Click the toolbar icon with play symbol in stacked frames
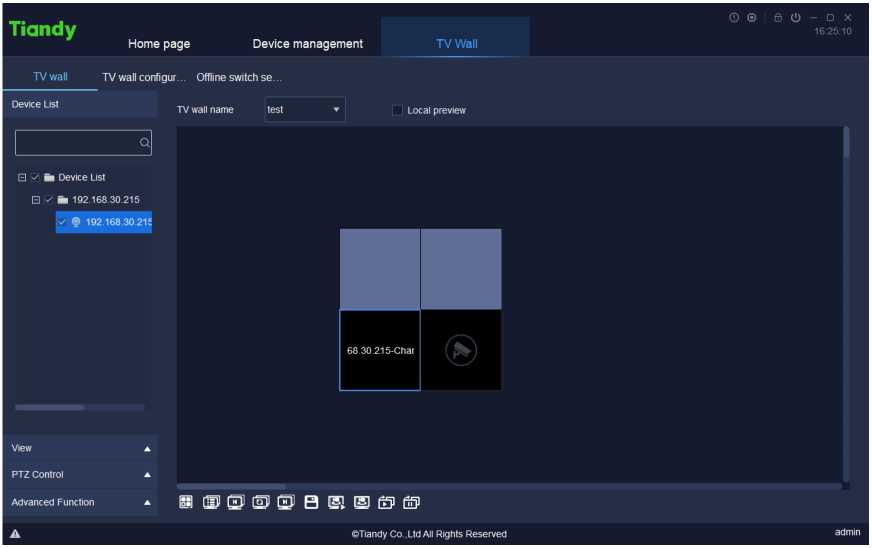Viewport: 872px width, 548px height. tap(386, 502)
